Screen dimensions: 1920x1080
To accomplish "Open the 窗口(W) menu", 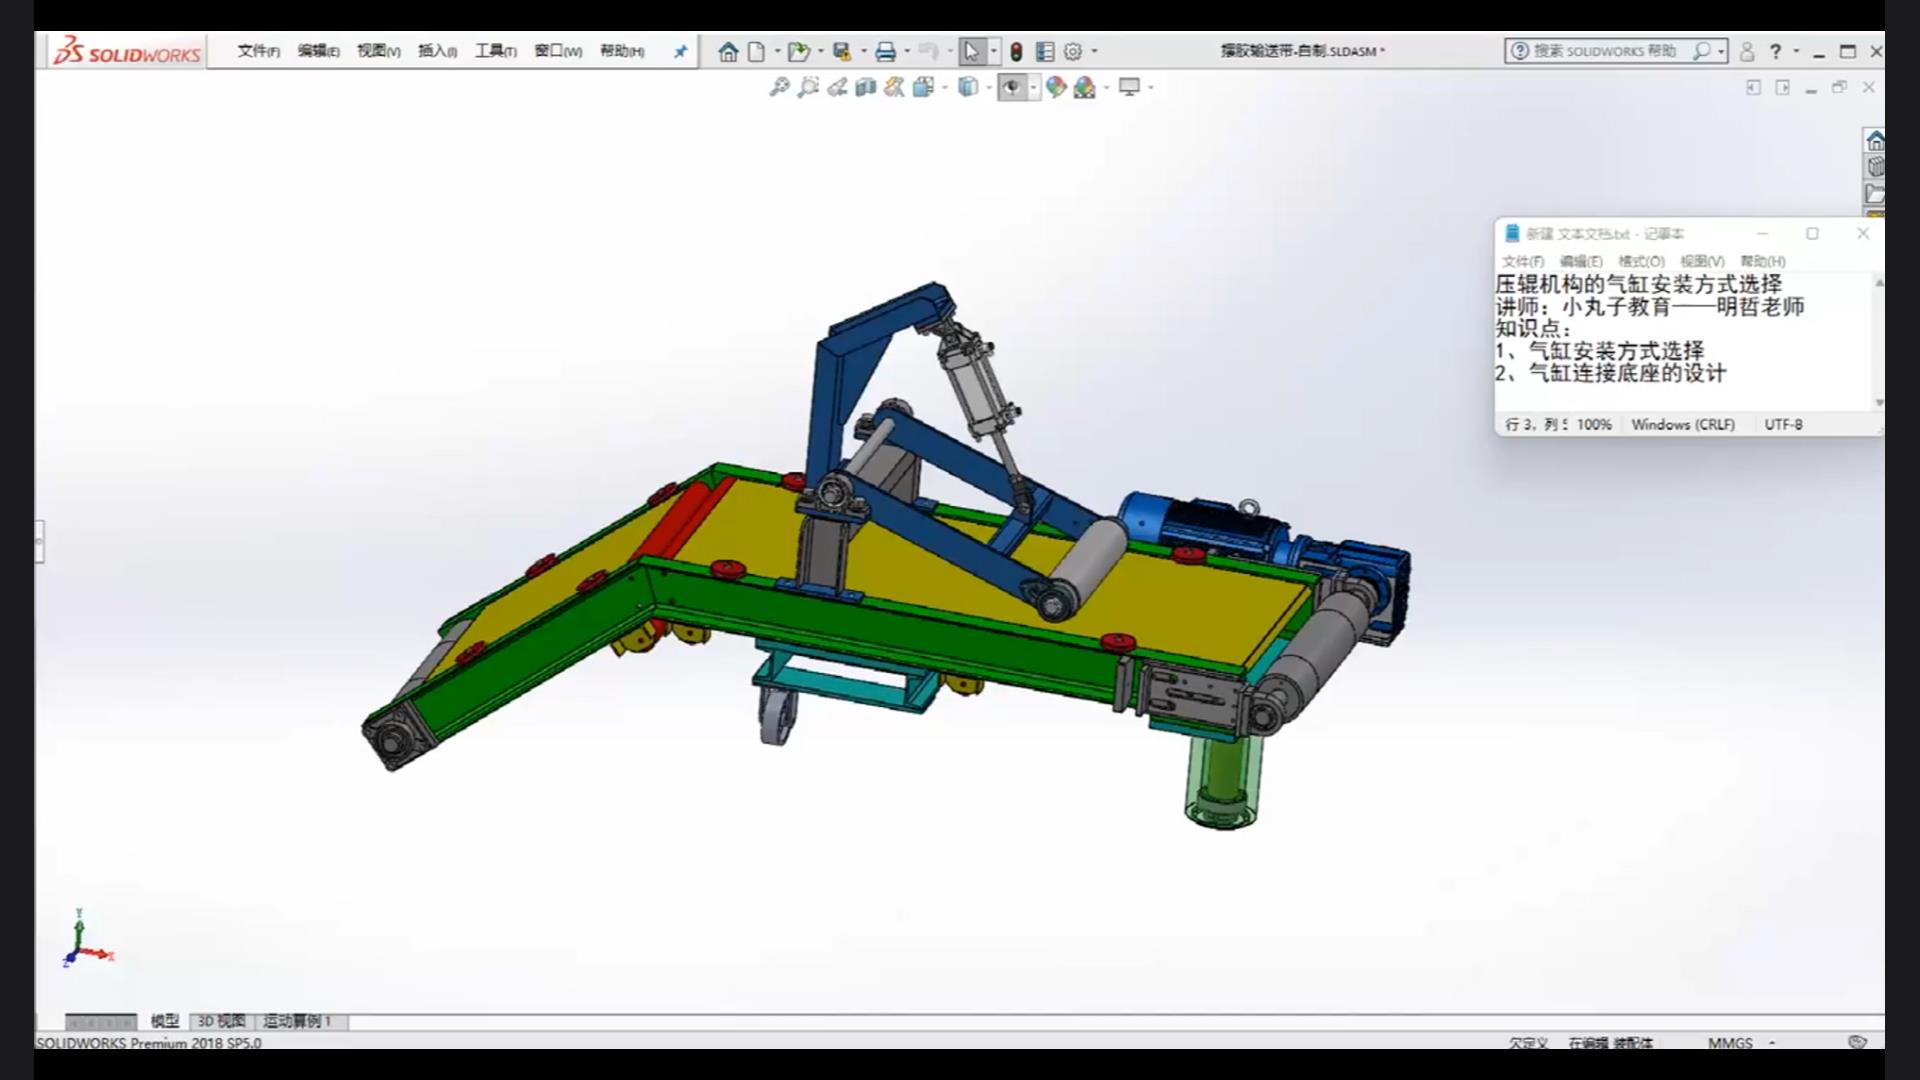I will (x=558, y=52).
